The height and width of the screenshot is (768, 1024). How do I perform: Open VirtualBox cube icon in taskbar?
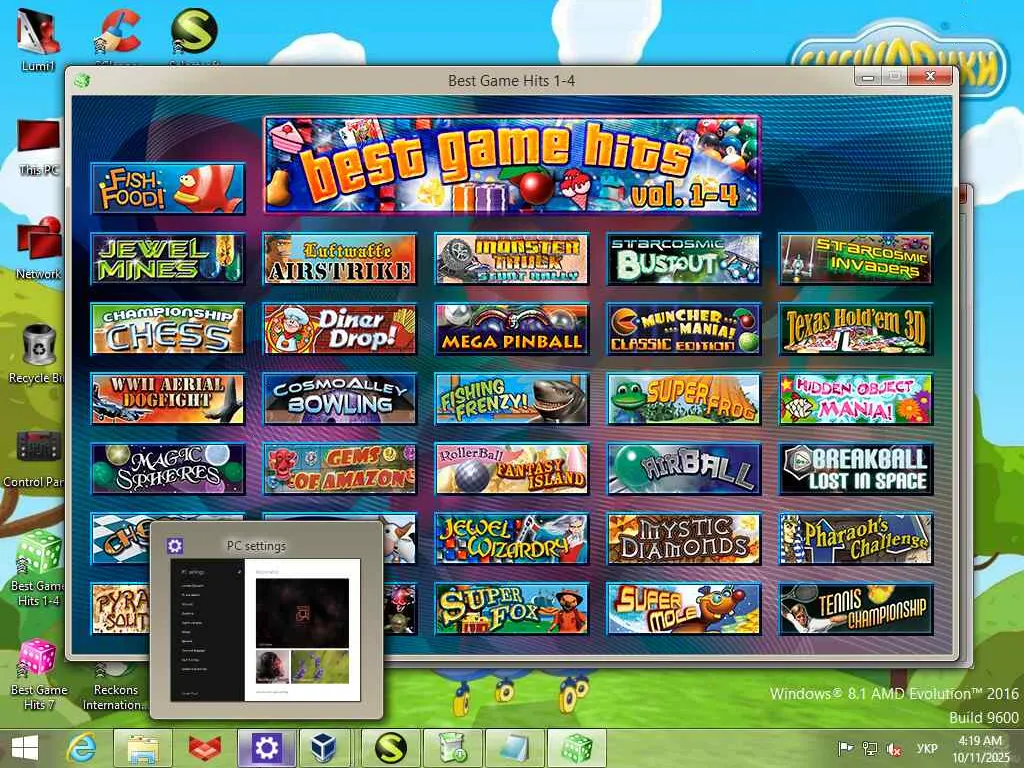325,748
